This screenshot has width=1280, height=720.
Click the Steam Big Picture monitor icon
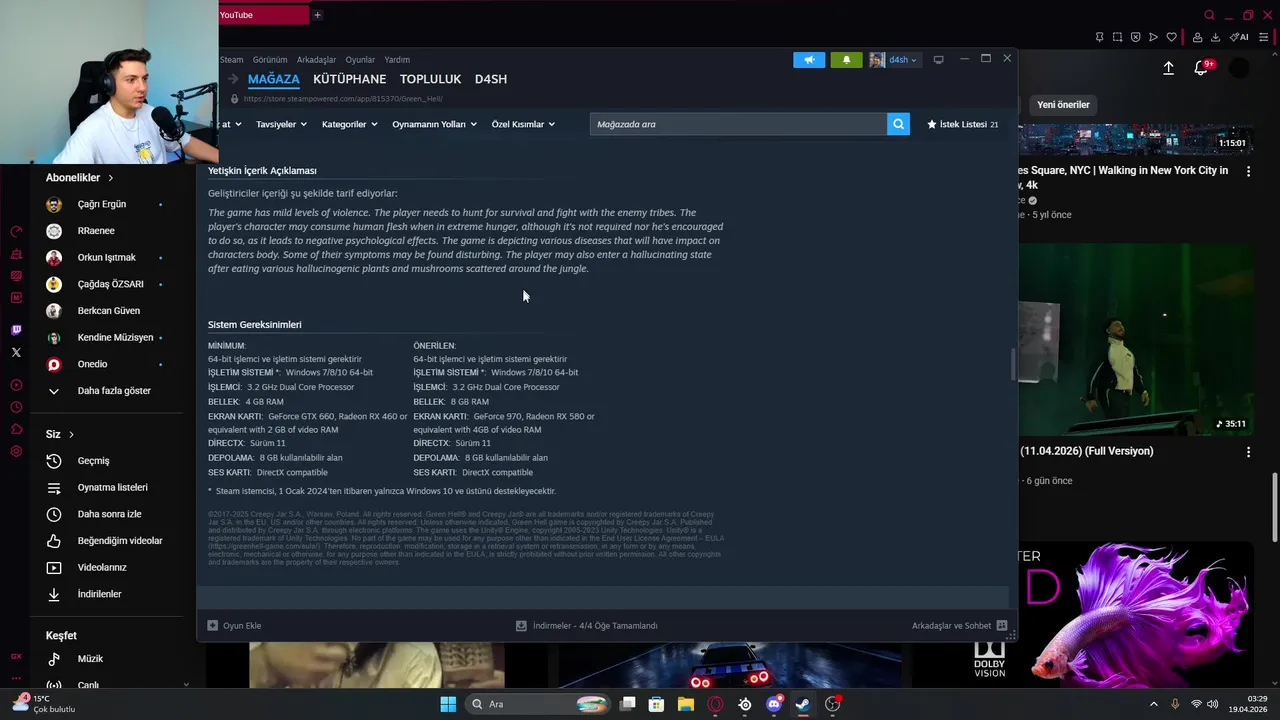click(x=938, y=60)
